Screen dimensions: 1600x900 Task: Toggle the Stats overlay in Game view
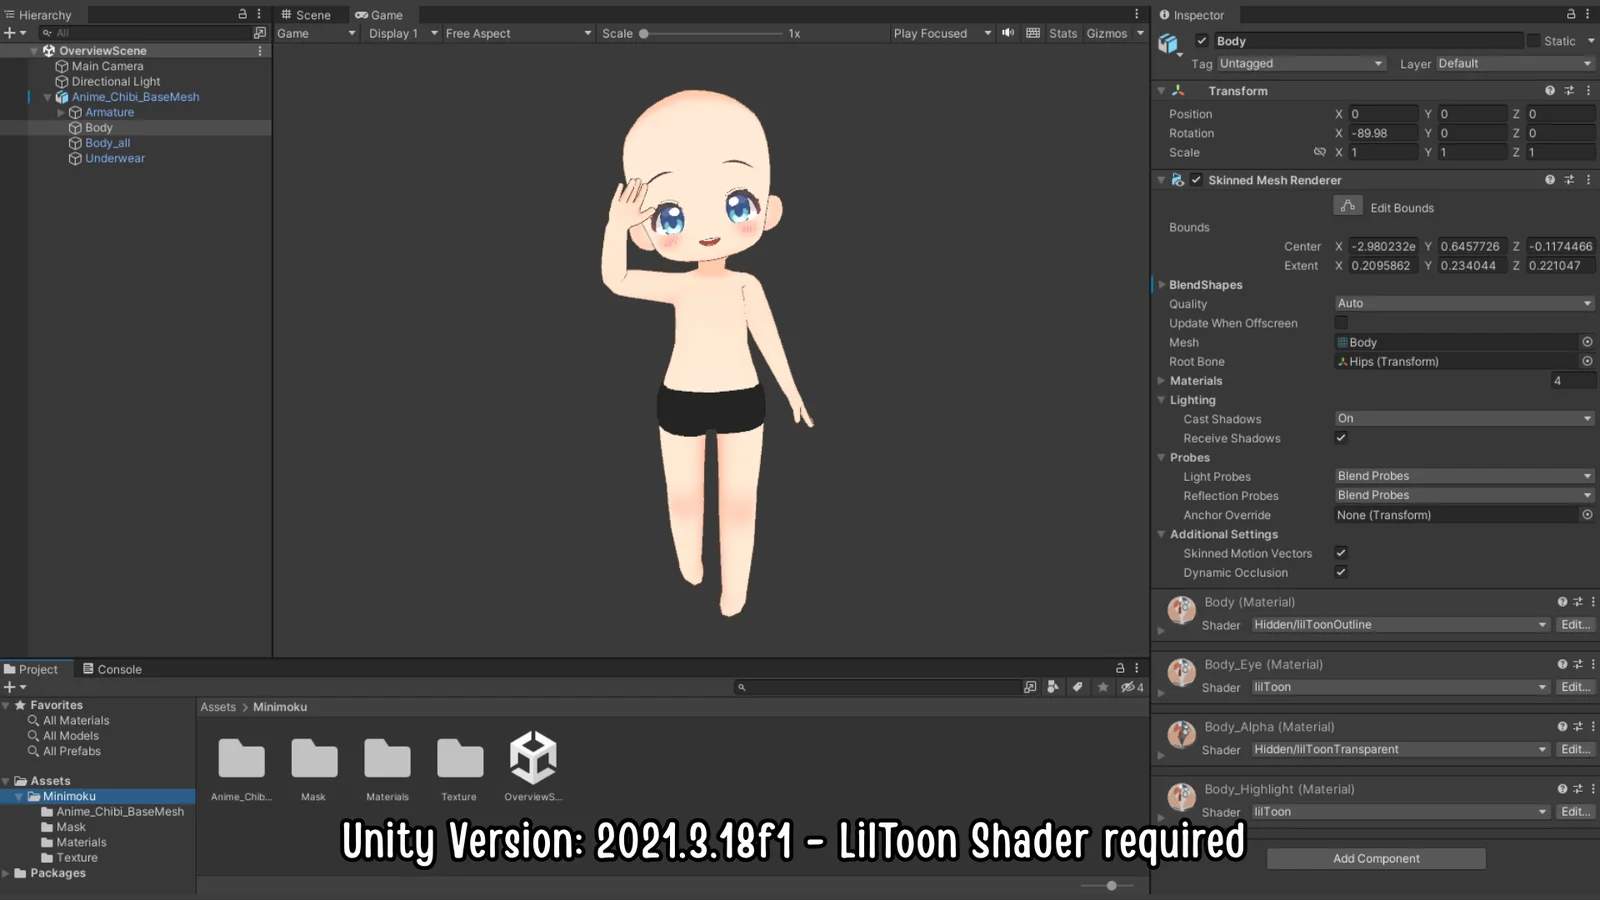[1062, 32]
